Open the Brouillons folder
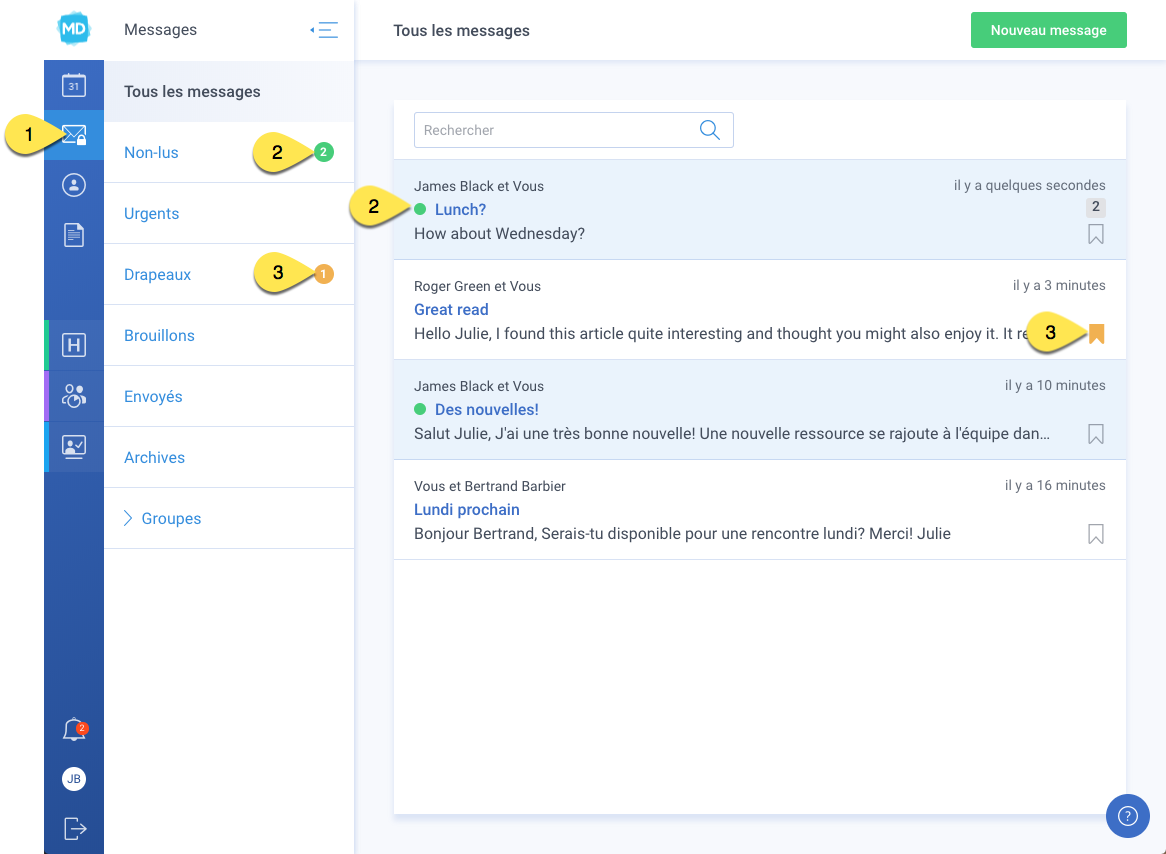This screenshot has height=854, width=1166. pos(229,336)
